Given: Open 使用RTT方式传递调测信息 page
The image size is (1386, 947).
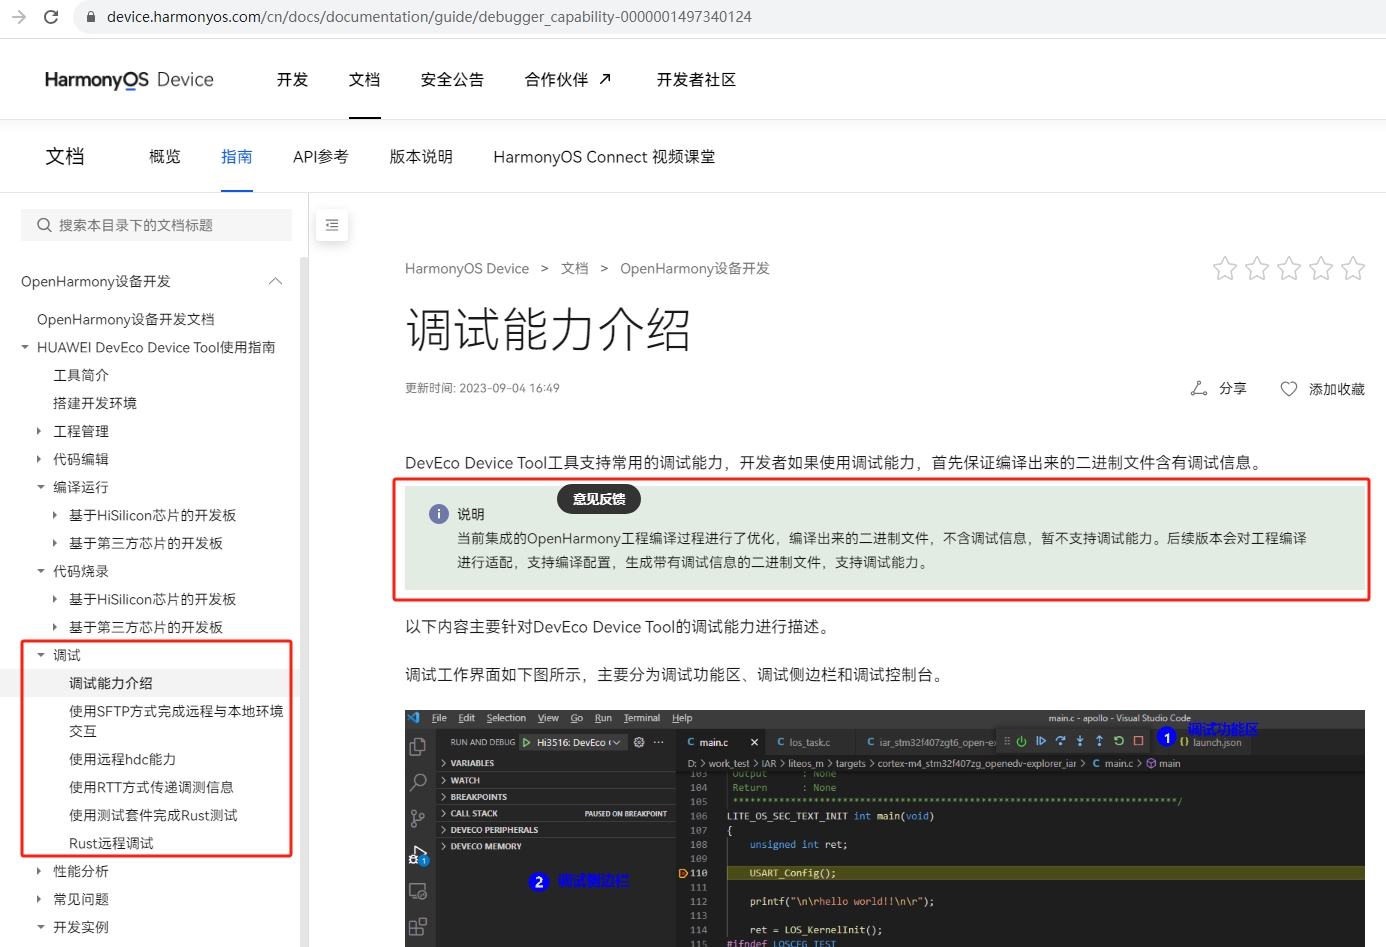Looking at the screenshot, I should tap(151, 787).
